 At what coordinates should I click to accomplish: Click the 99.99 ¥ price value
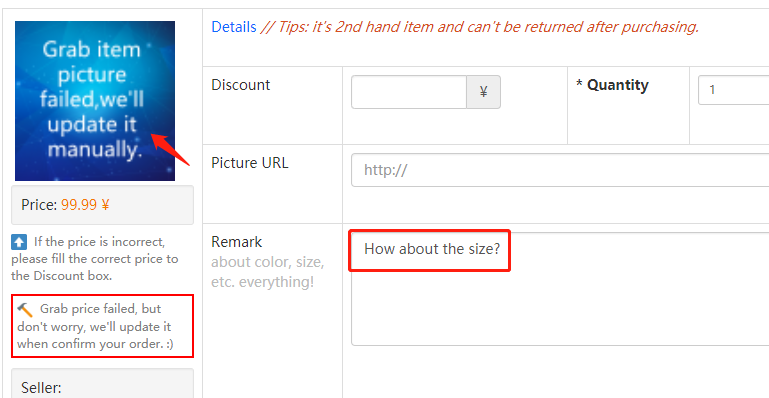(85, 205)
